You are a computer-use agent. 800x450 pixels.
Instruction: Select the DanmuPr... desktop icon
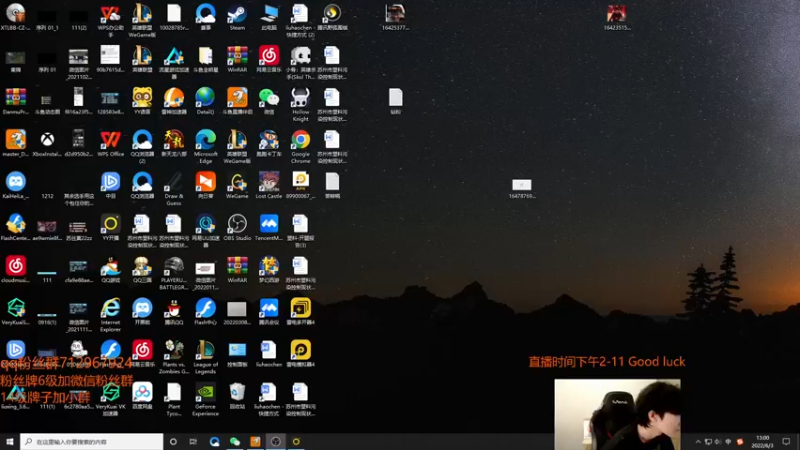coord(15,101)
